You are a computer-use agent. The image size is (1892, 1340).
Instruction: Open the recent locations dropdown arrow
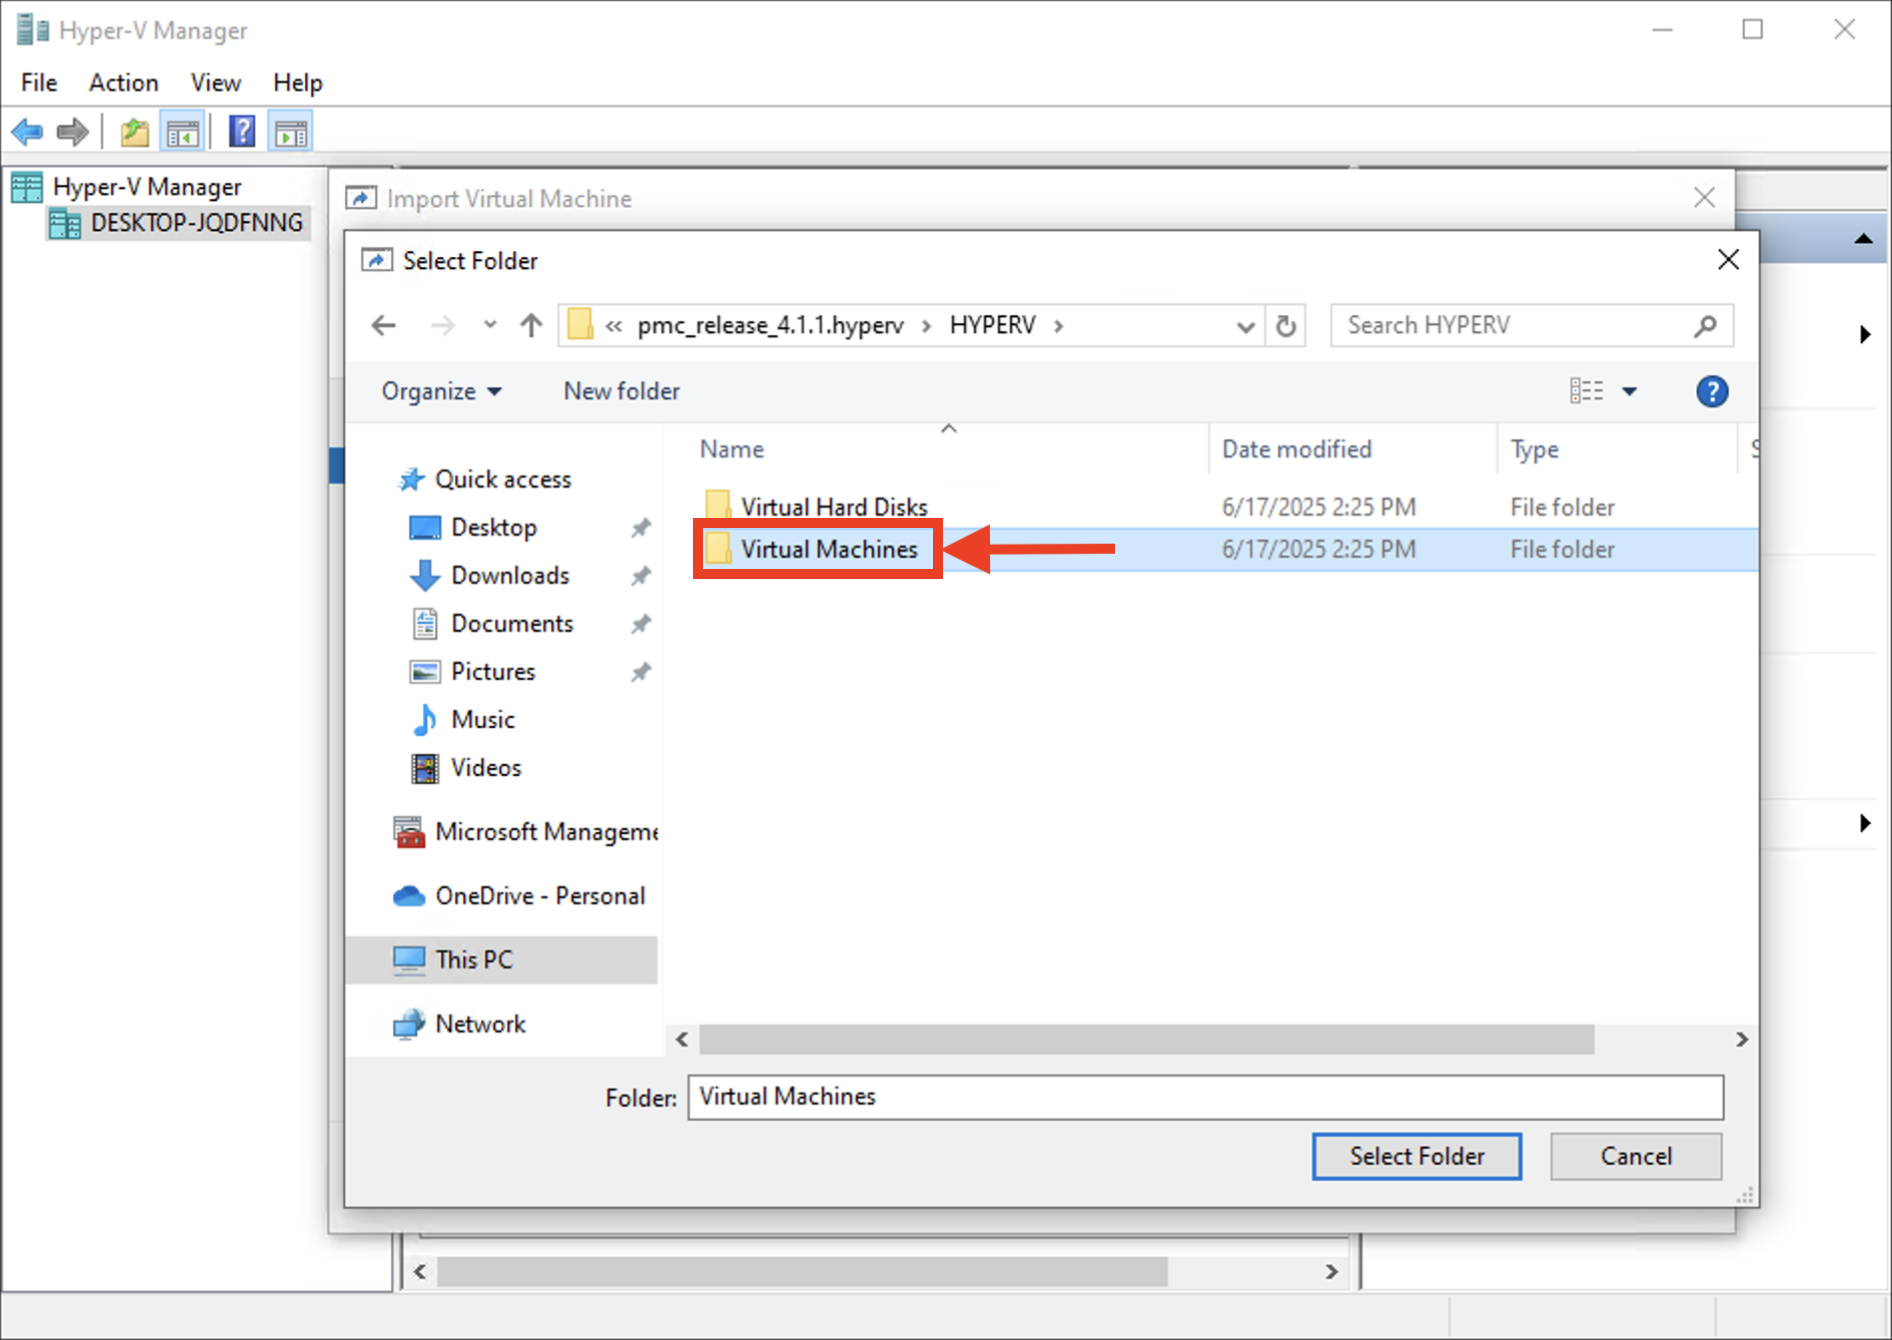pyautogui.click(x=489, y=325)
